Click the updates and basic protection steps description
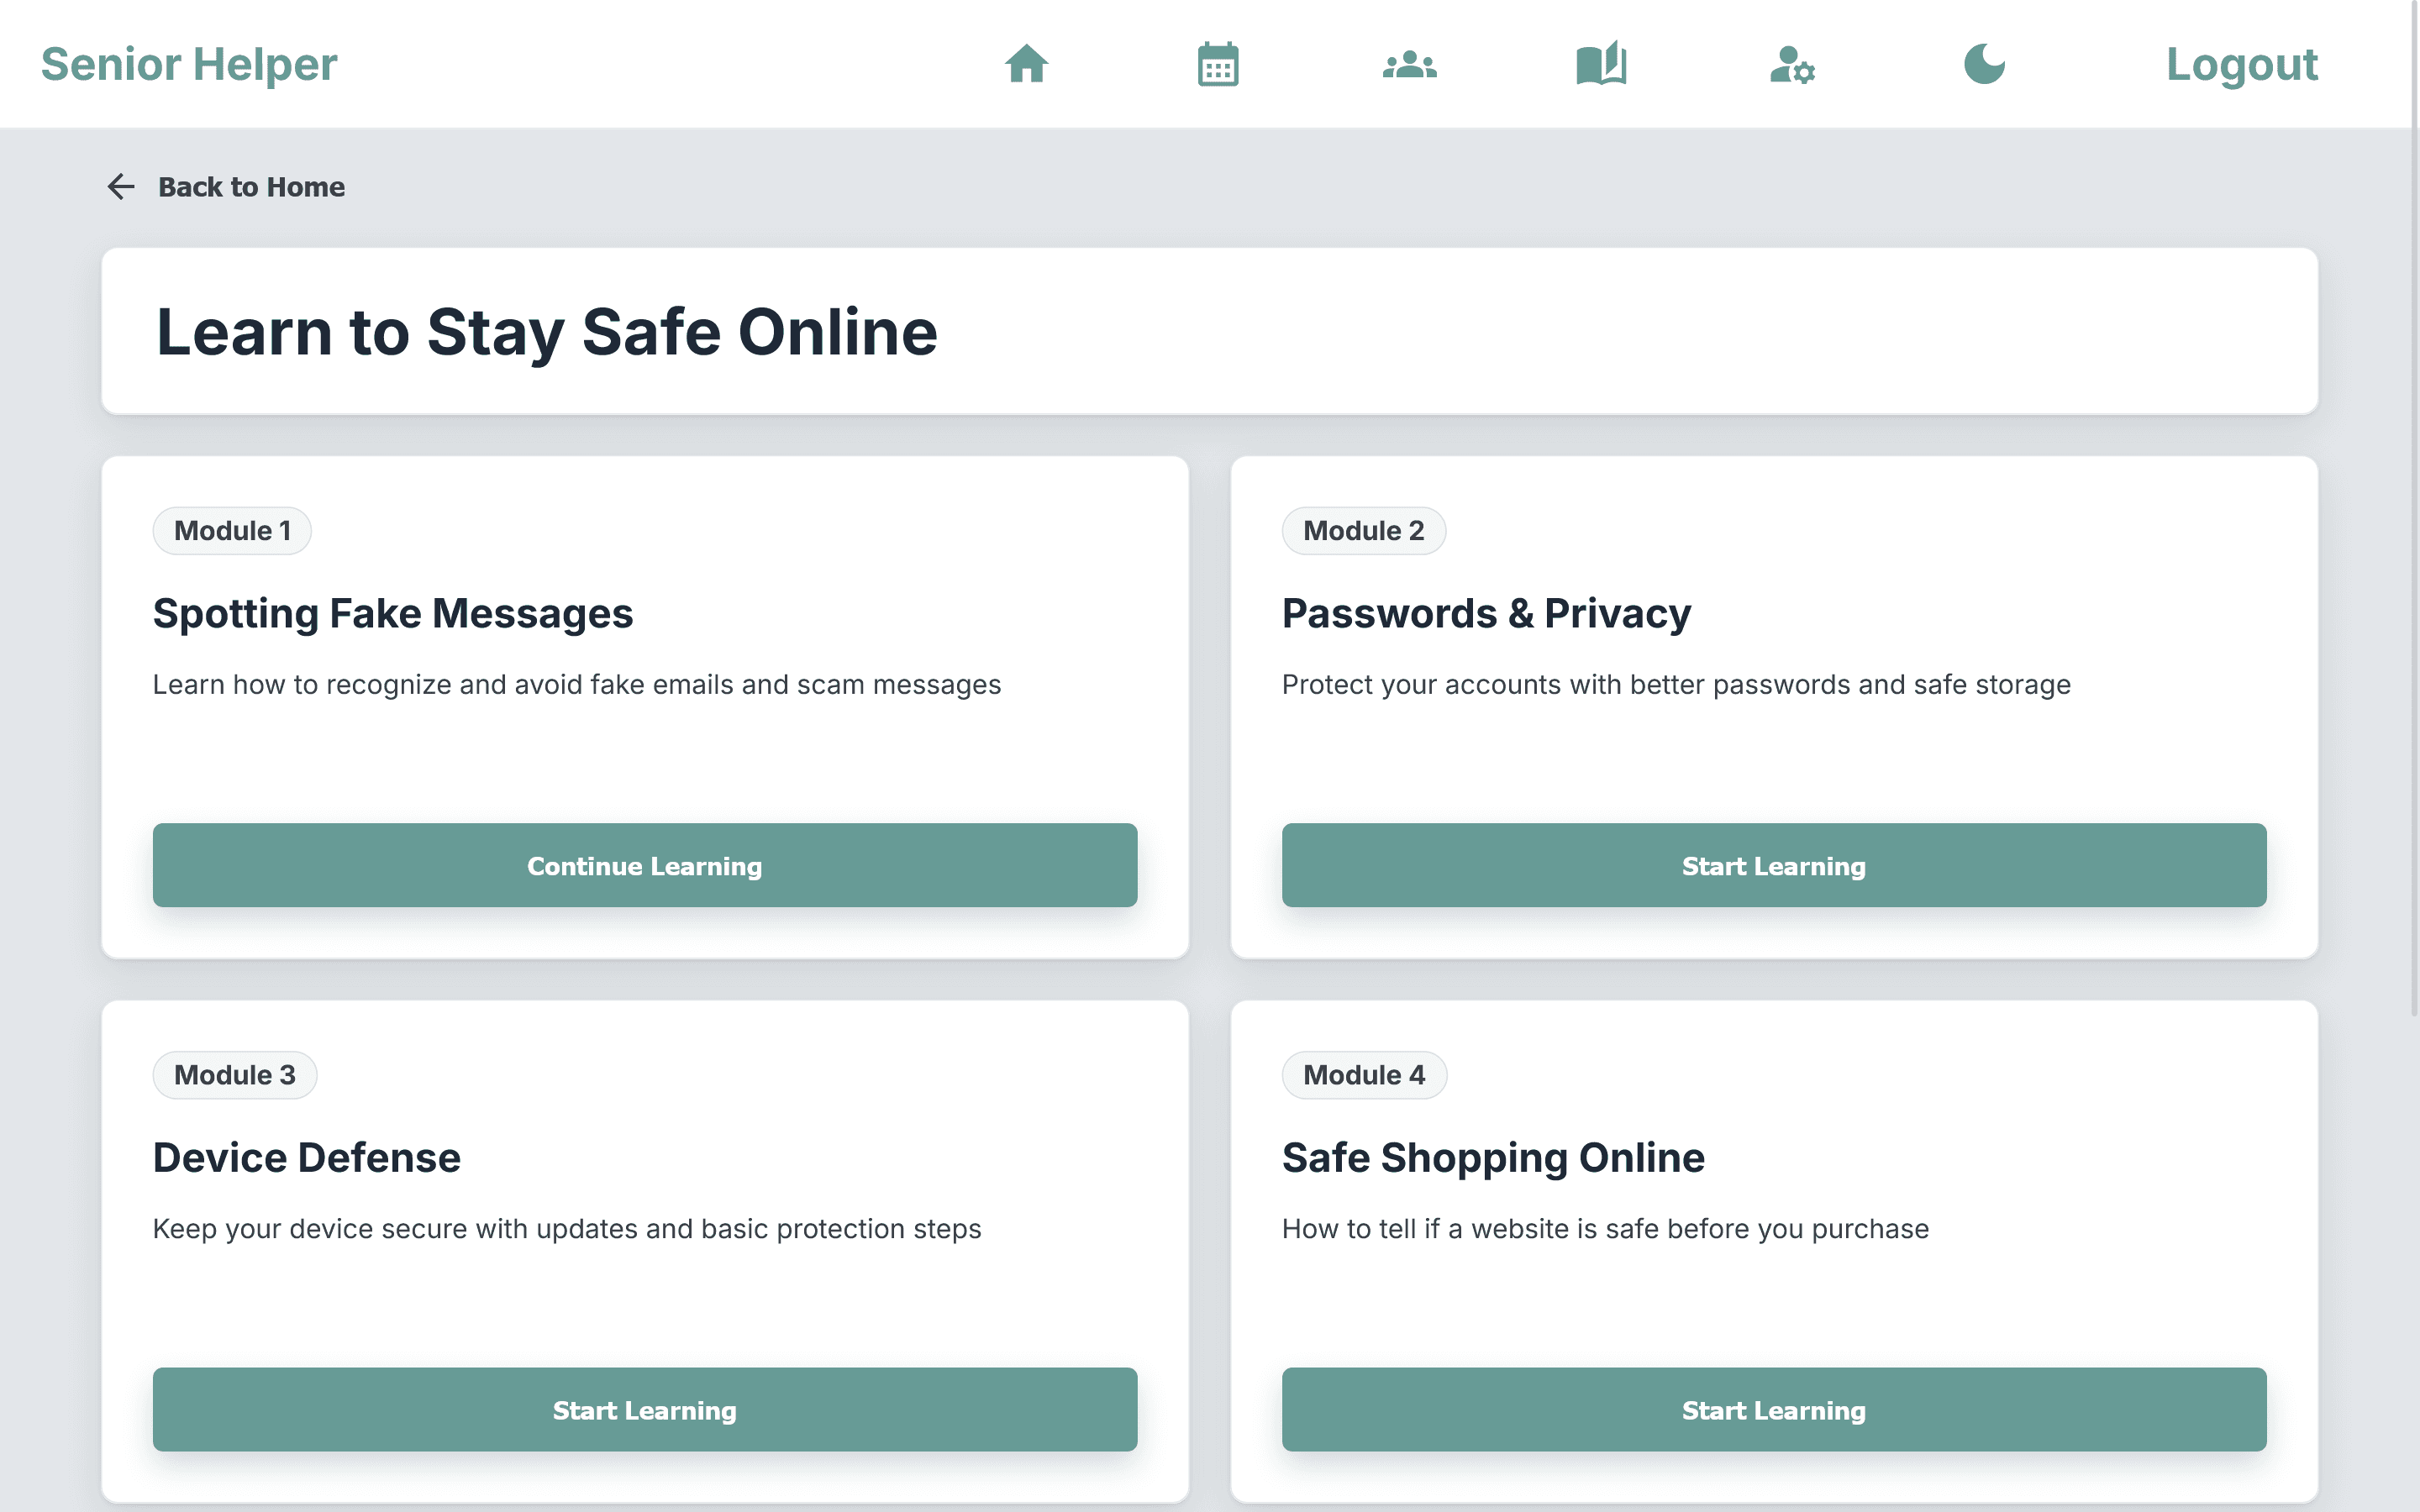The height and width of the screenshot is (1512, 2420). [567, 1228]
